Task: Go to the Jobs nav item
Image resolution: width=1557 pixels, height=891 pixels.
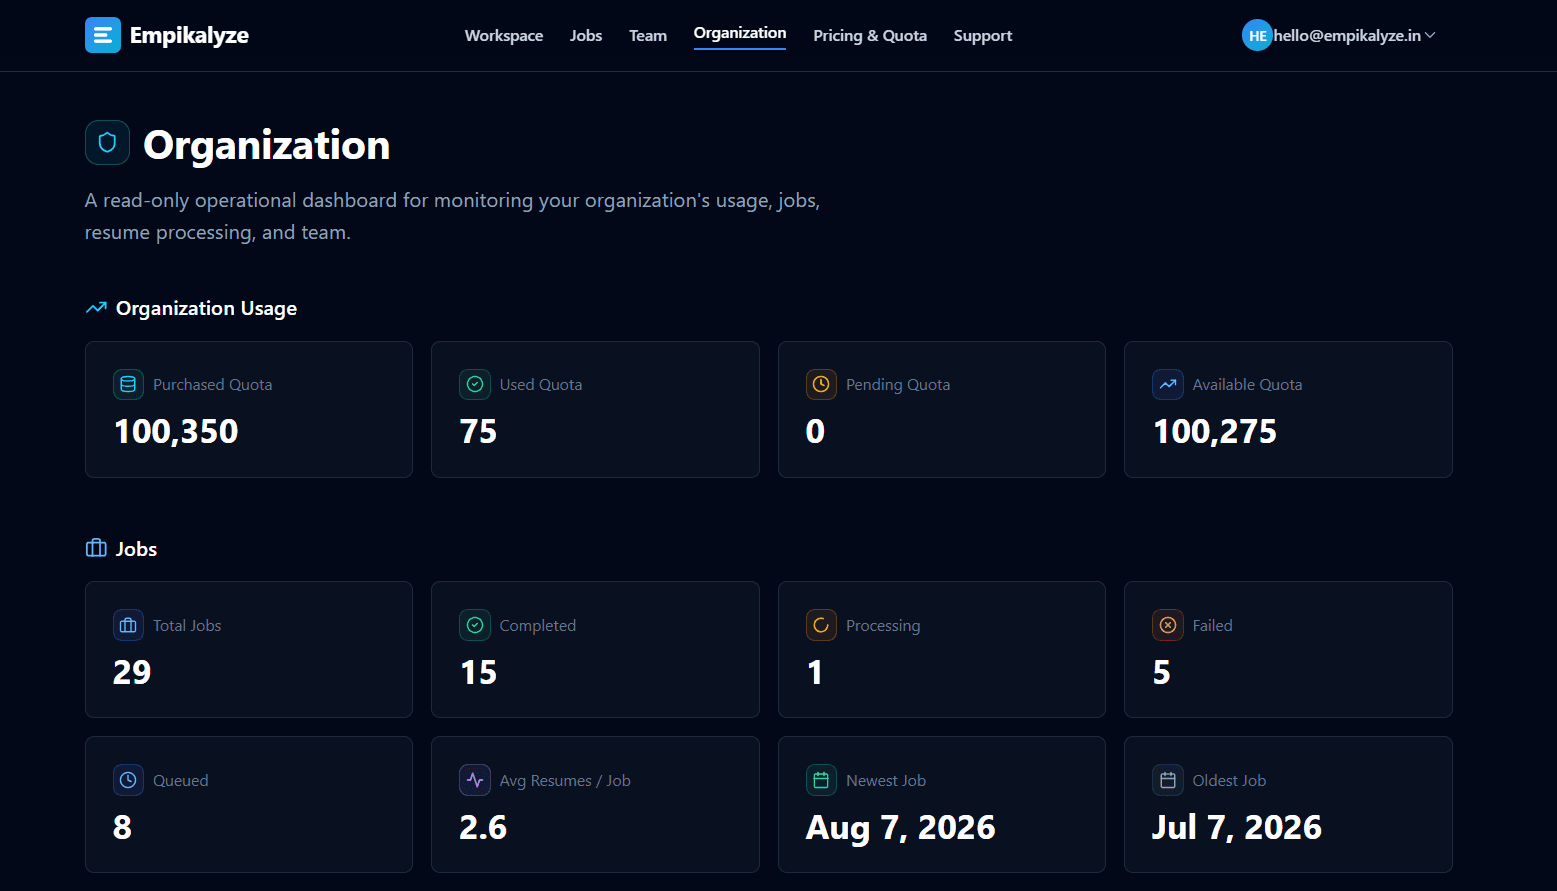Action: (586, 35)
